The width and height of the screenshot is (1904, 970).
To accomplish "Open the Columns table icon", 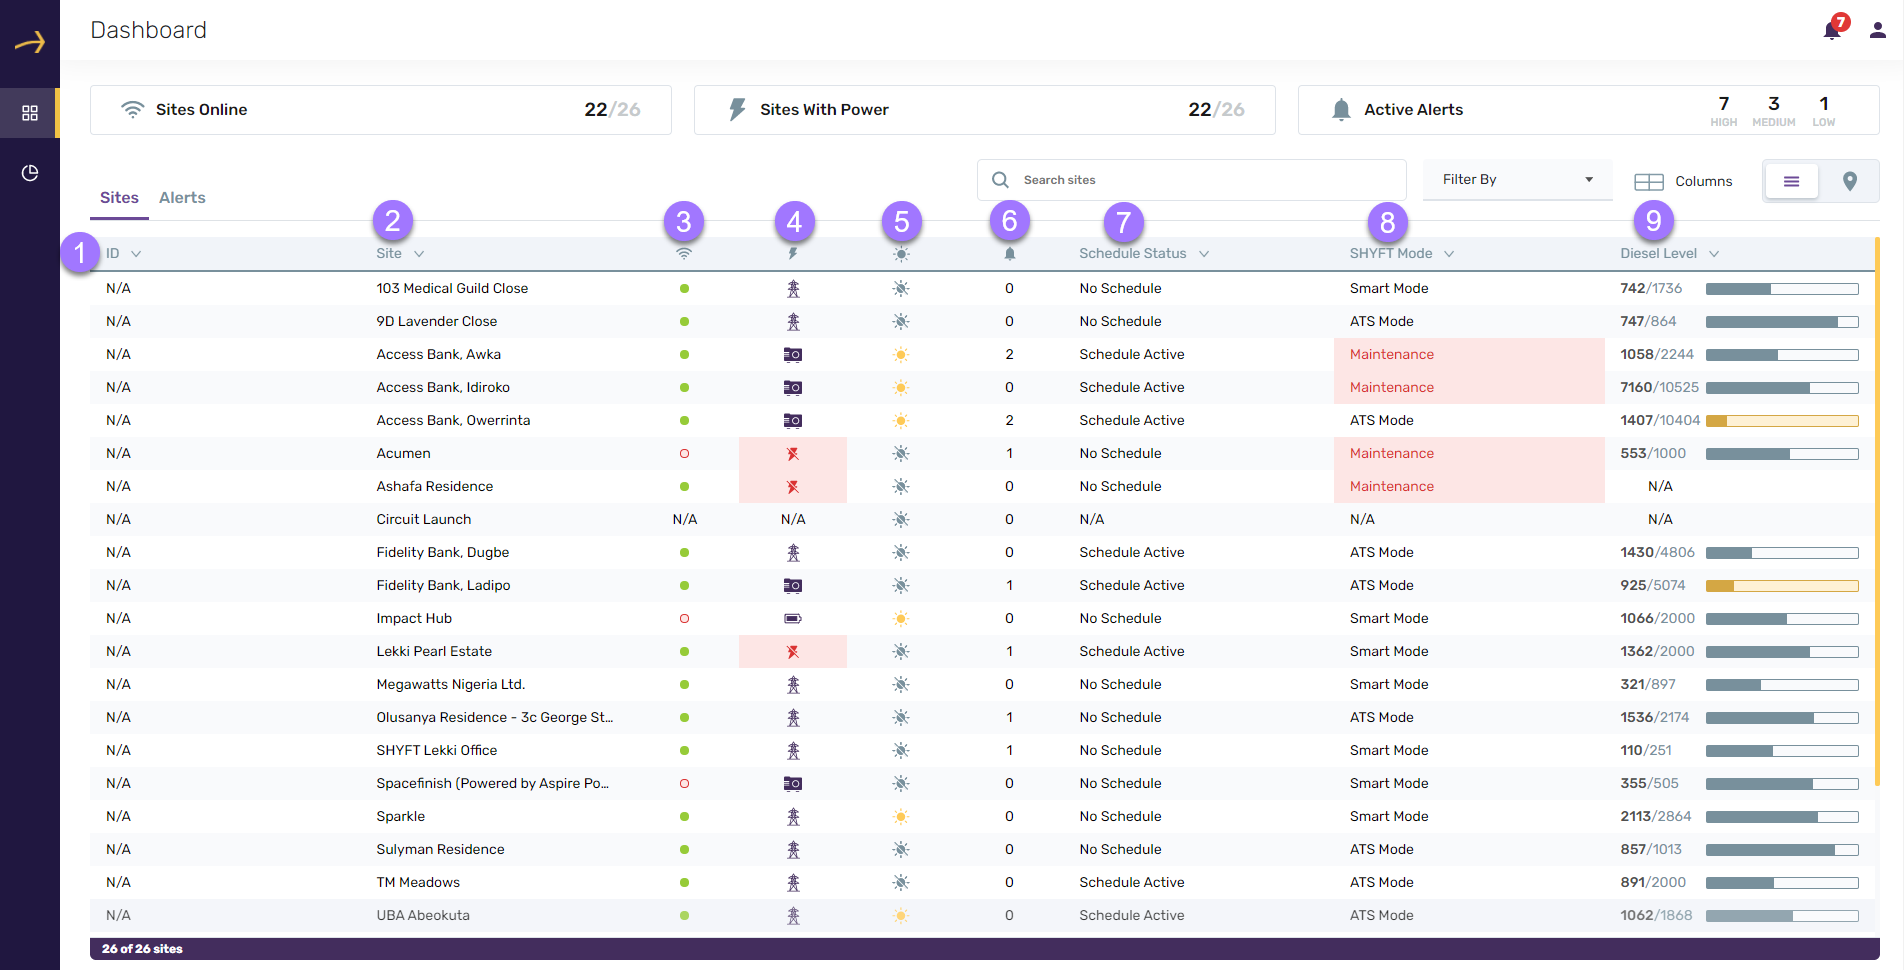I will tap(1648, 181).
